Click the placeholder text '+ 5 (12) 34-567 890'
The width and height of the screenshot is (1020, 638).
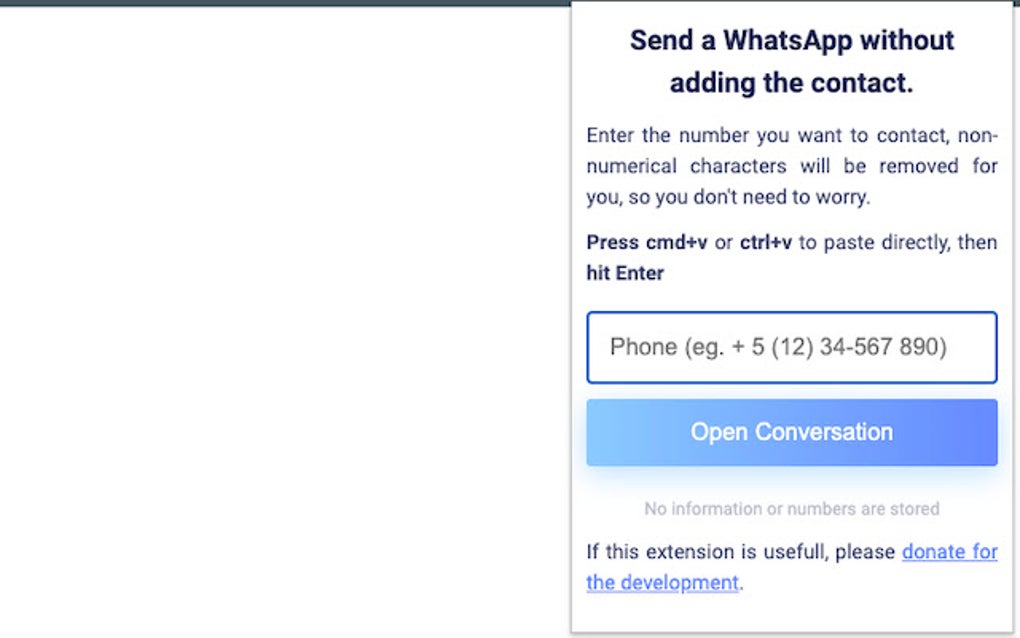839,347
